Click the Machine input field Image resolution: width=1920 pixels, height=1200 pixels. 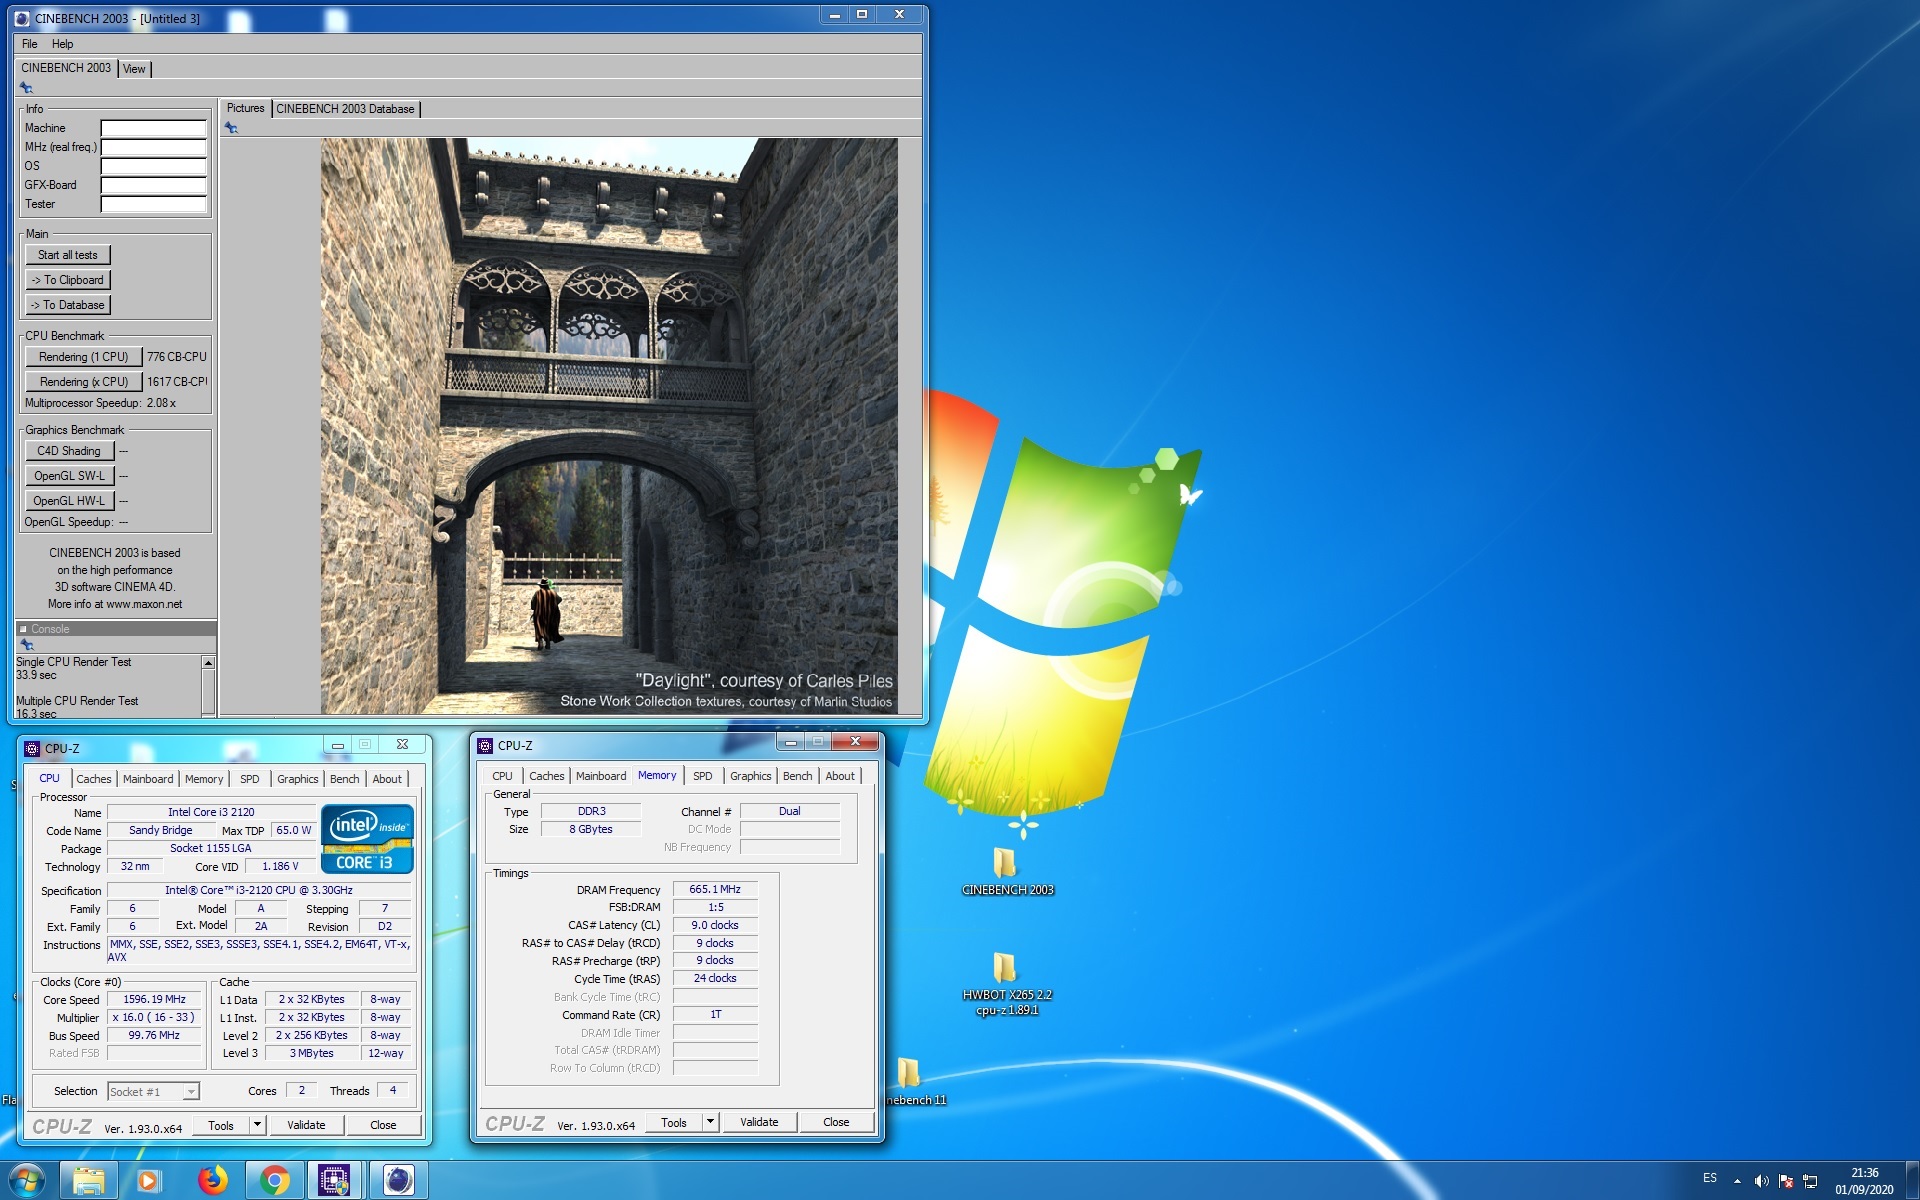(154, 128)
